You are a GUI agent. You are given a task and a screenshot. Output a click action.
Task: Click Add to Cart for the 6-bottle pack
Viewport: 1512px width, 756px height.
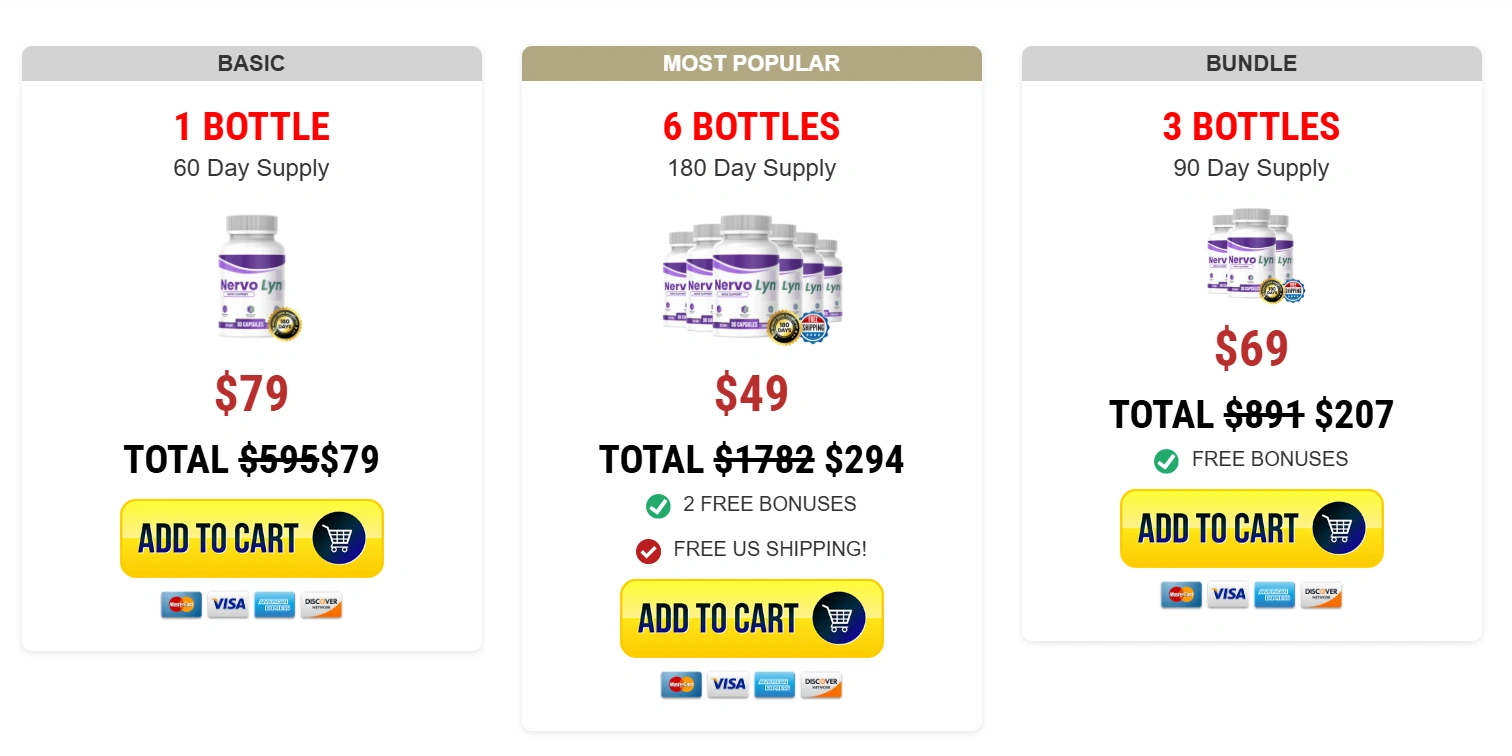point(751,618)
